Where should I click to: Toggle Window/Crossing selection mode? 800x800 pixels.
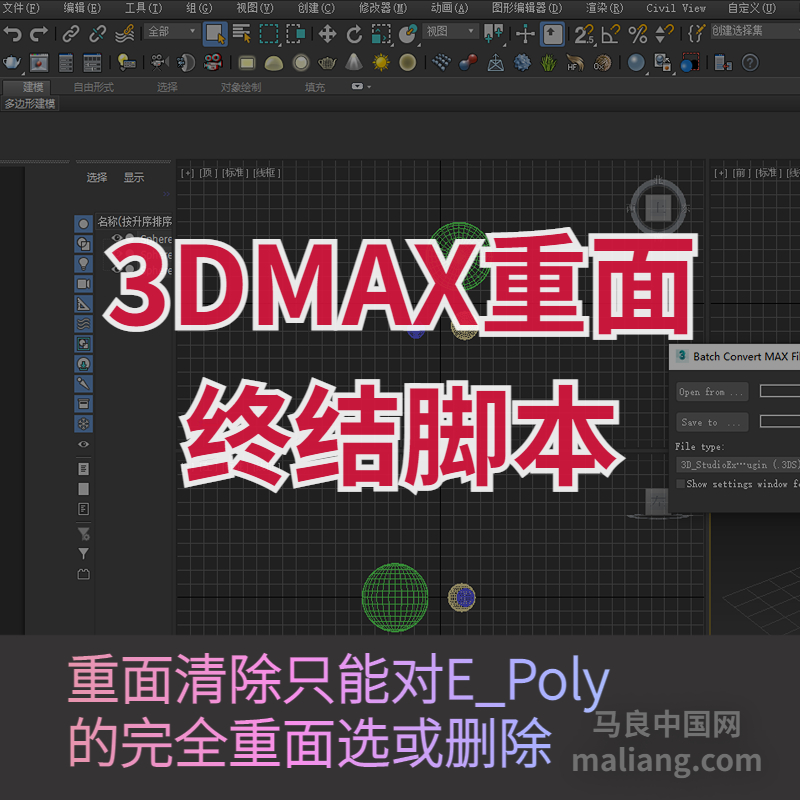point(295,34)
